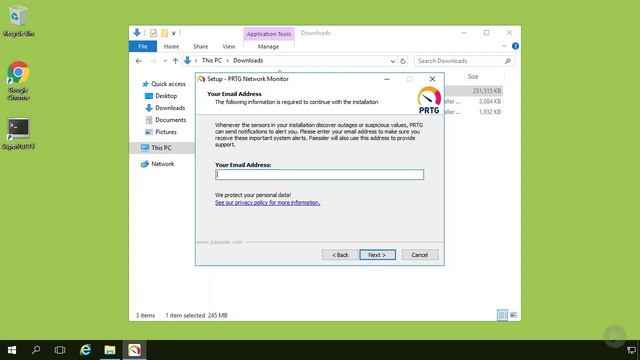Open Task View on the taskbar

coord(60,350)
